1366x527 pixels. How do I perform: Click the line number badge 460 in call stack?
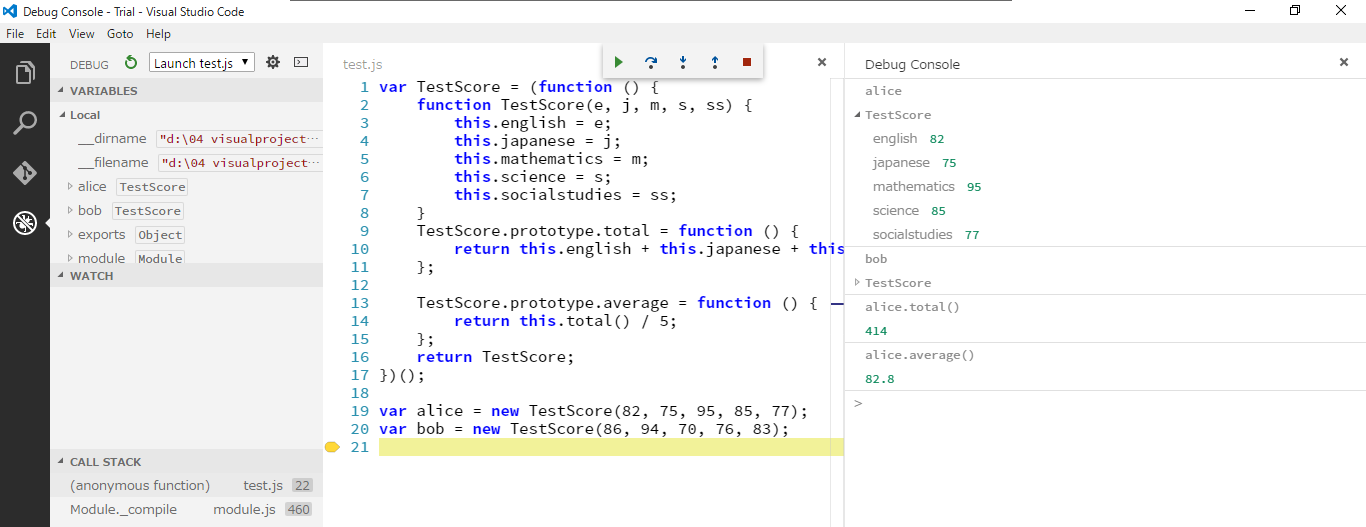(x=298, y=510)
